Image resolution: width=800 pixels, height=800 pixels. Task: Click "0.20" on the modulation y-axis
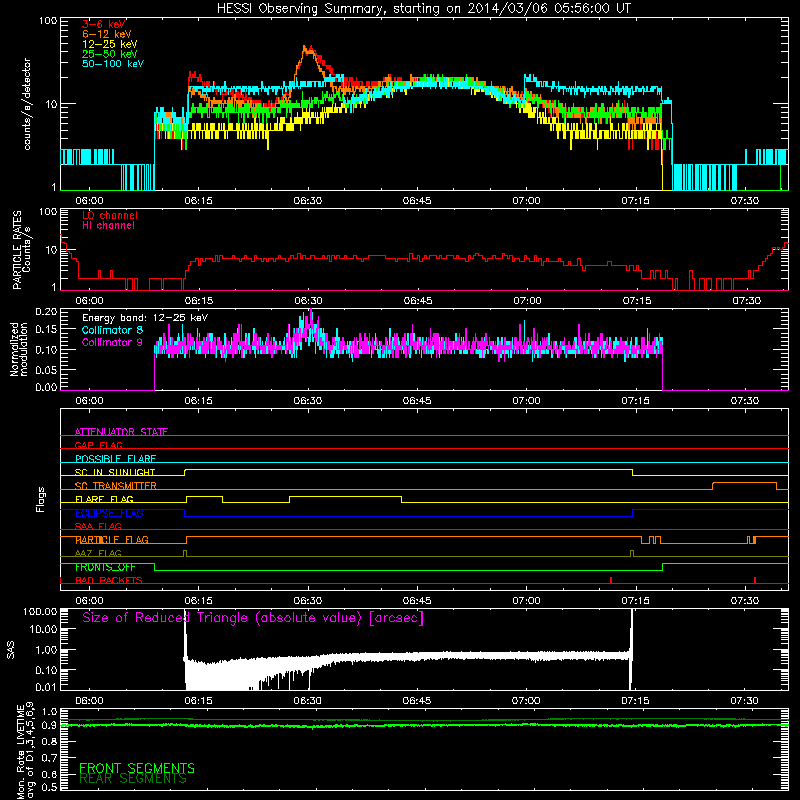point(46,311)
